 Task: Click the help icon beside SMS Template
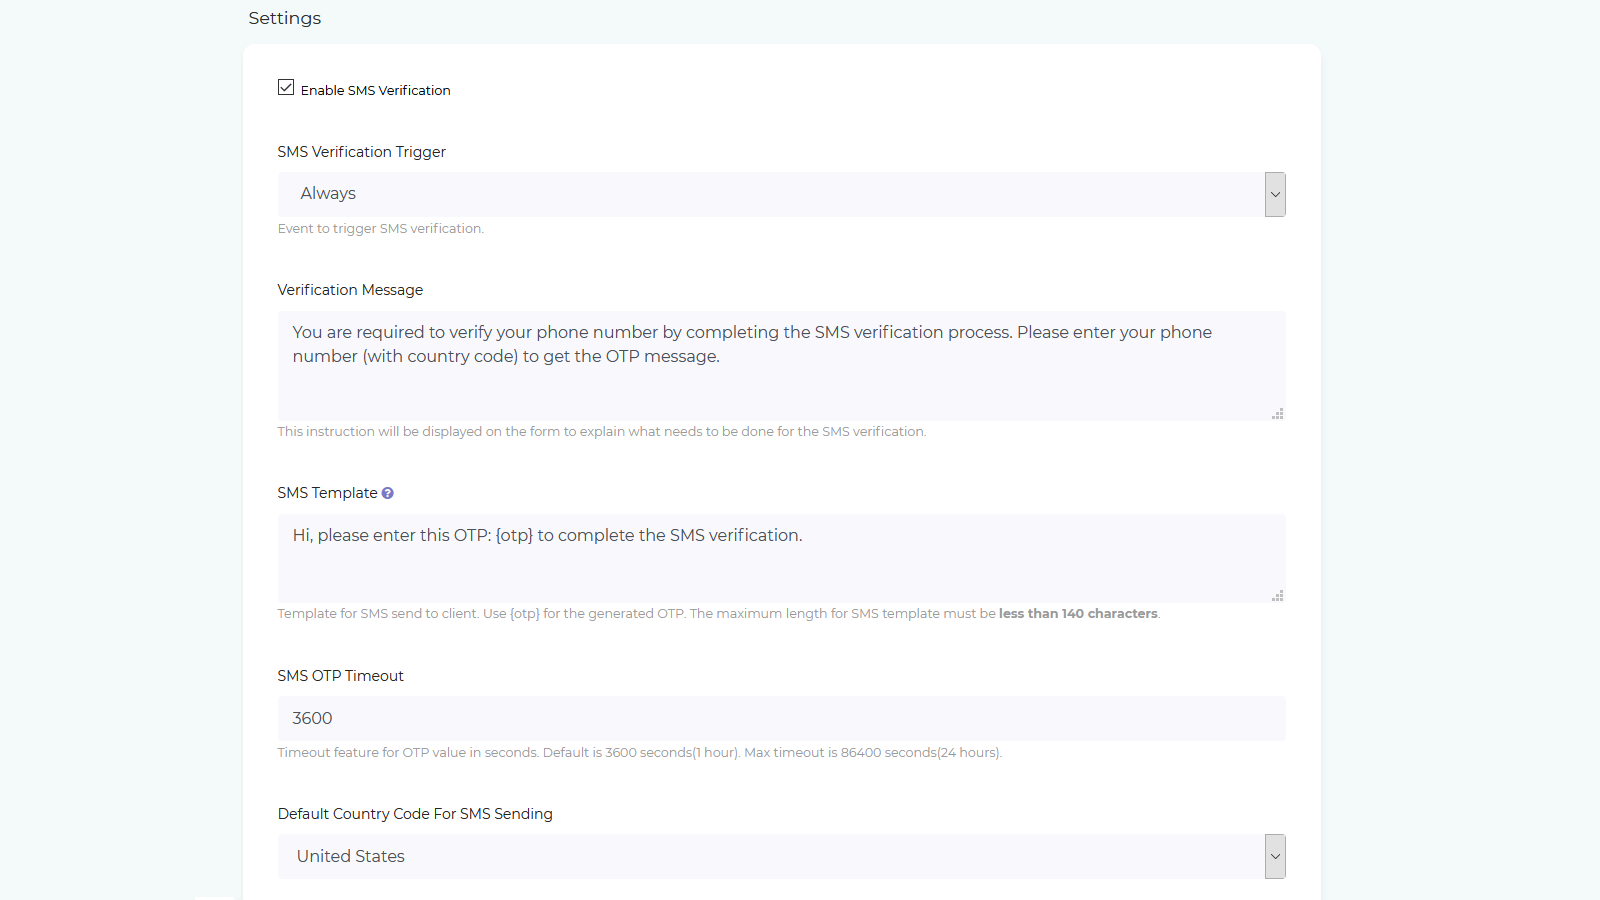389,492
